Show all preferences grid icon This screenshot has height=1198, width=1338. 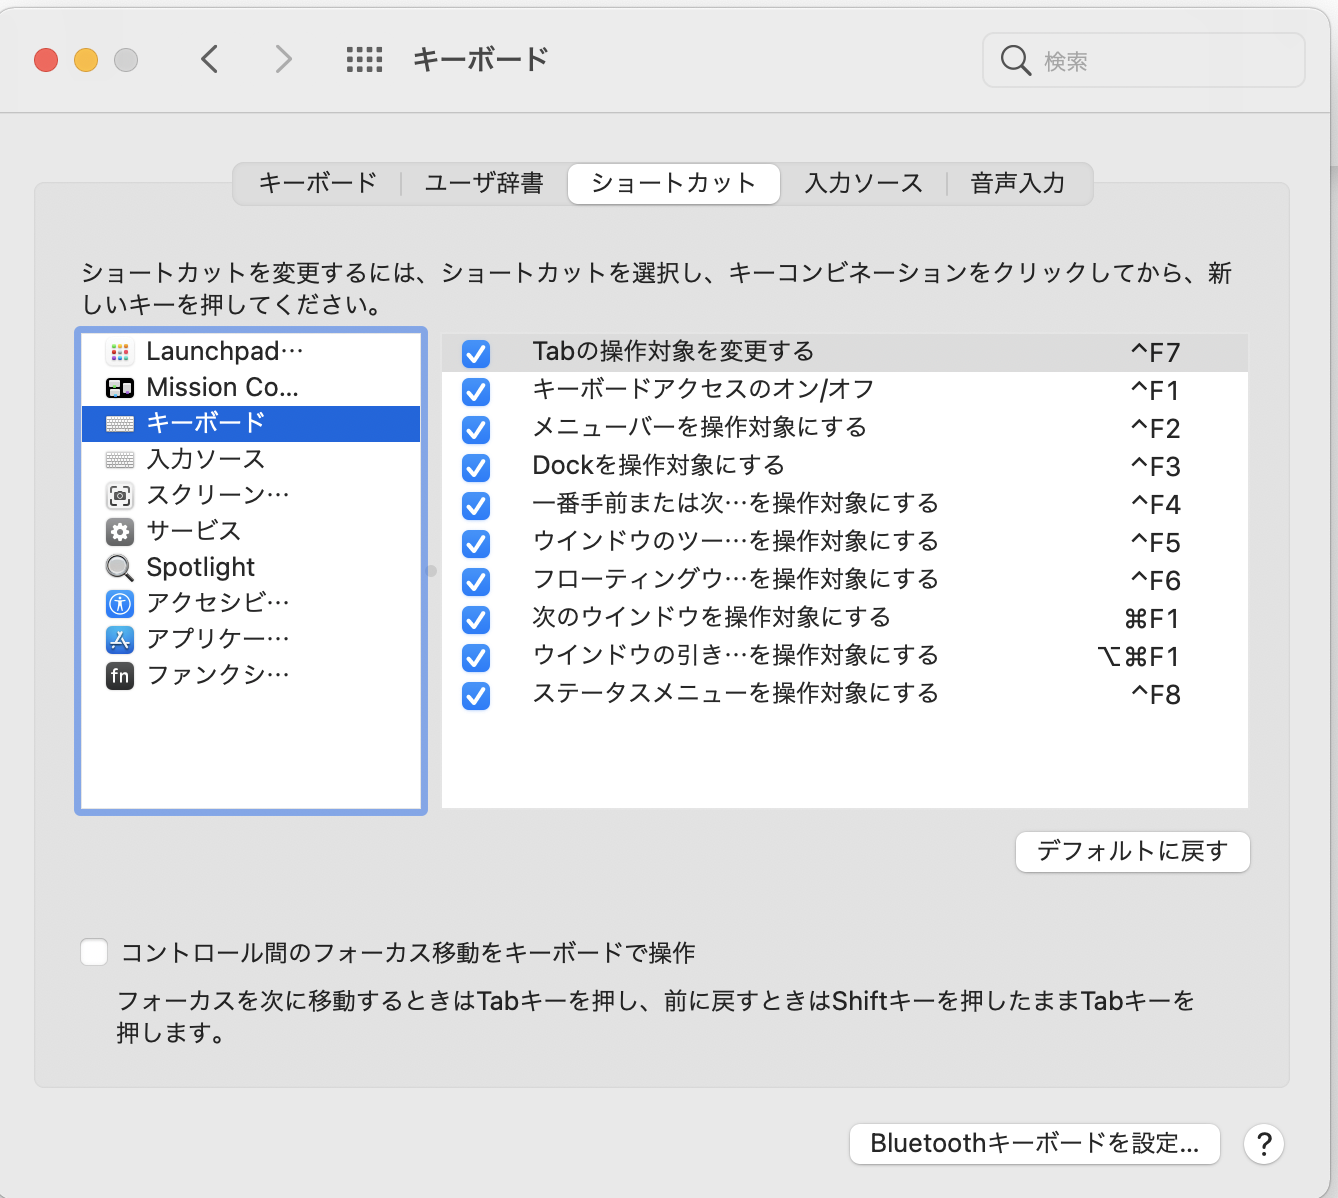364,60
